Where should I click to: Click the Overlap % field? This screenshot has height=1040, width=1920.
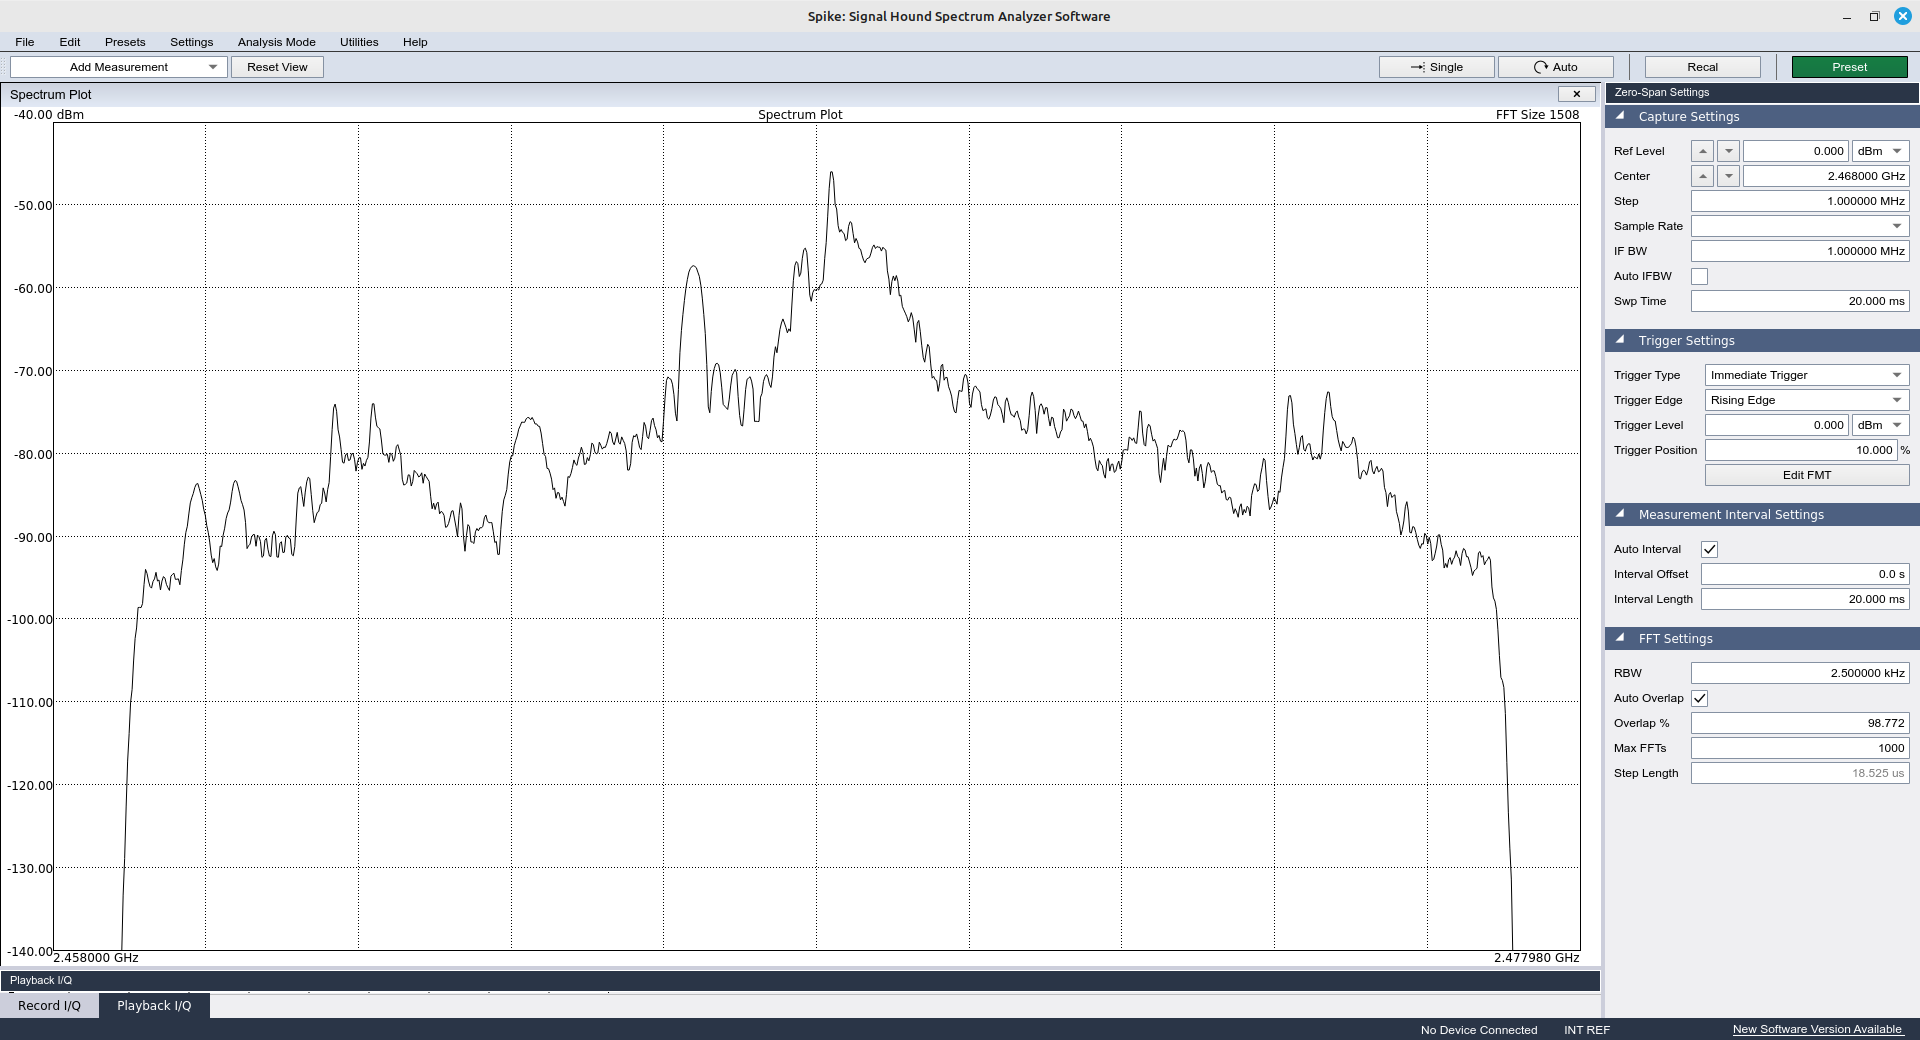1800,723
